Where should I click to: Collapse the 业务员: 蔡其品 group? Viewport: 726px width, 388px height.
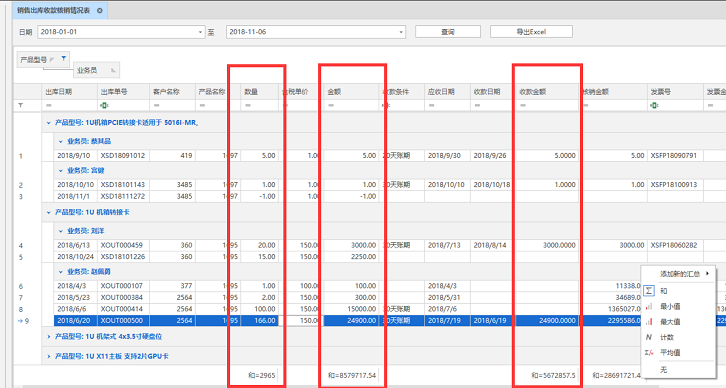61,141
